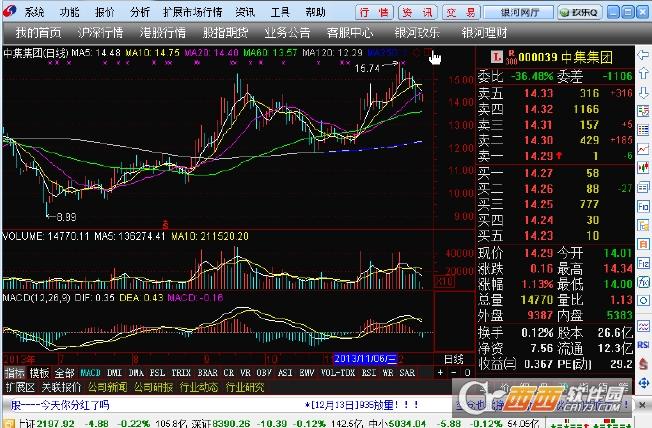Click the news list window icon in sidebar
Image resolution: width=652 pixels, height=428 pixels.
[643, 187]
